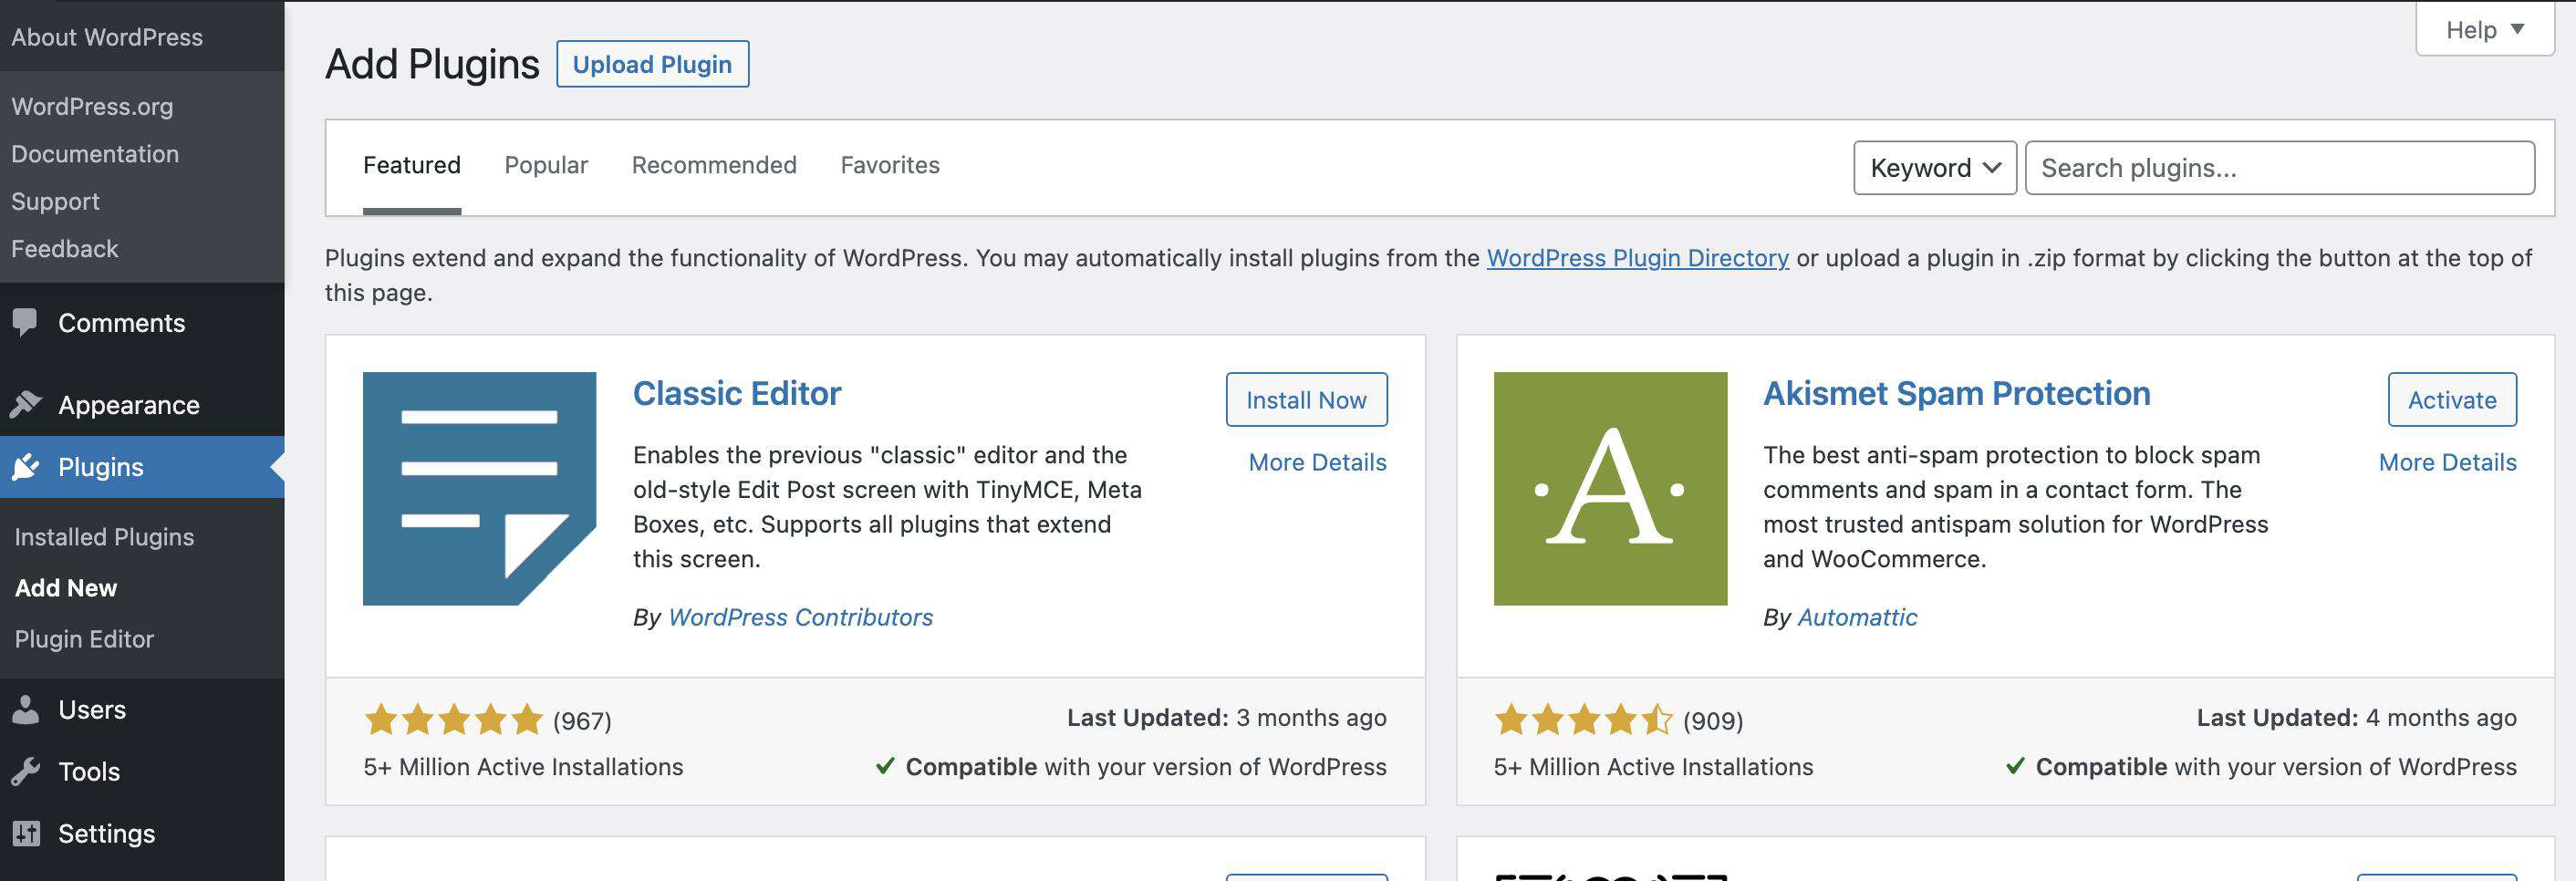Open More Details for Classic Editor
Image resolution: width=2576 pixels, height=881 pixels.
1317,462
